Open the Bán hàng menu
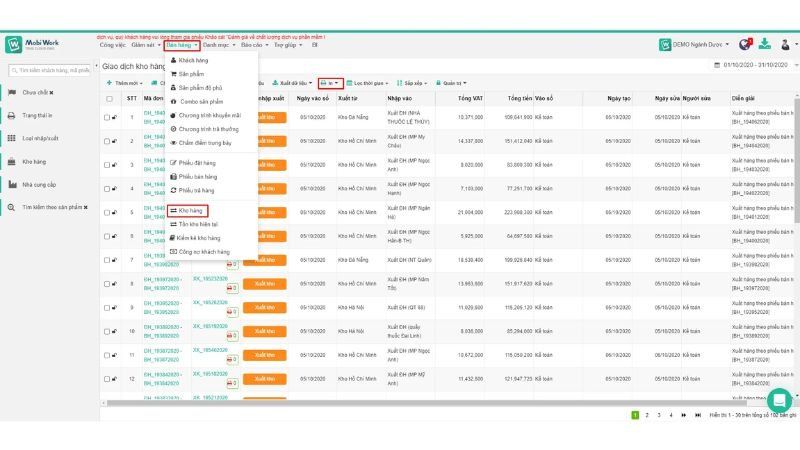Screen dimensions: 800x450 pos(182,45)
